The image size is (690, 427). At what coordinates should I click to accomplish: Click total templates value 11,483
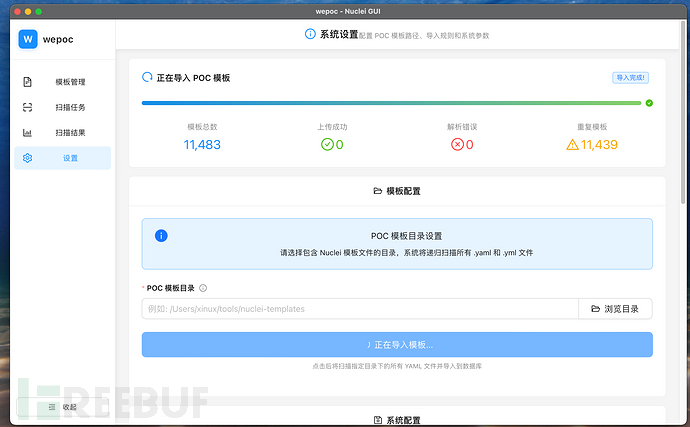[202, 144]
